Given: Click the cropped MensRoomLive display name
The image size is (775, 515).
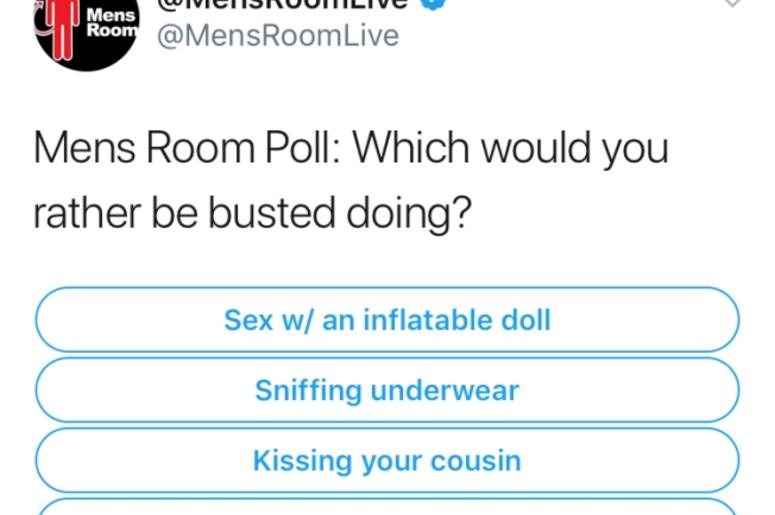Looking at the screenshot, I should [x=283, y=4].
